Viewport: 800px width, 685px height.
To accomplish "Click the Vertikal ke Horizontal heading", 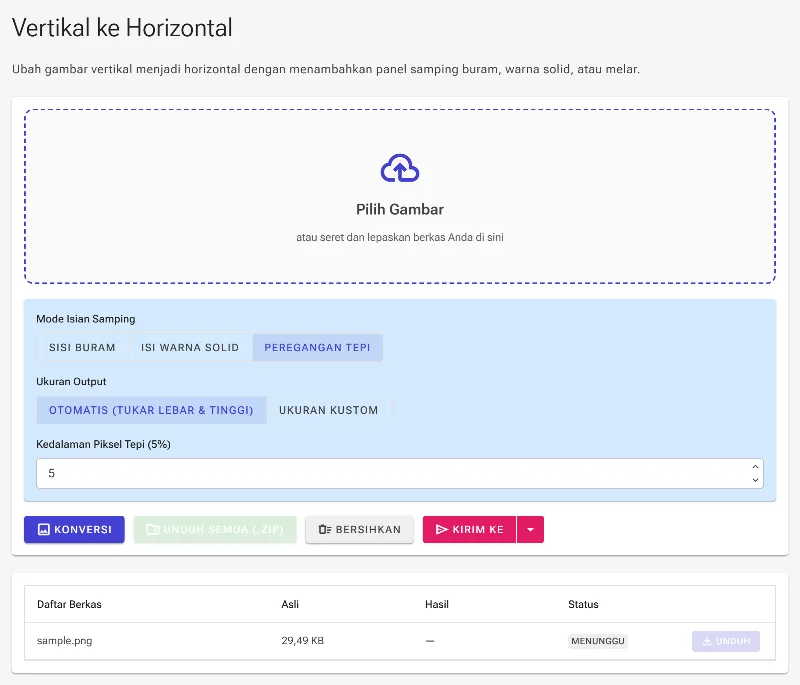I will (122, 28).
